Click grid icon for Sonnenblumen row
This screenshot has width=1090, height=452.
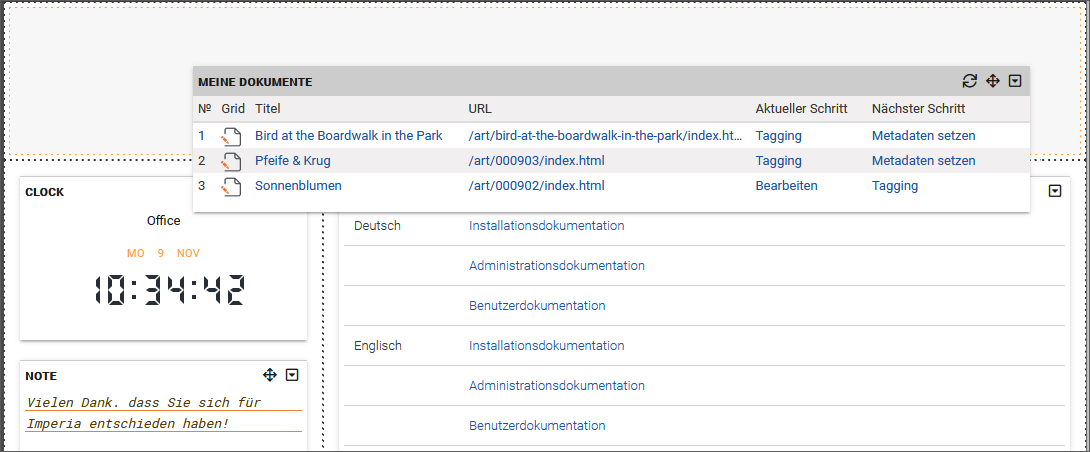point(231,186)
